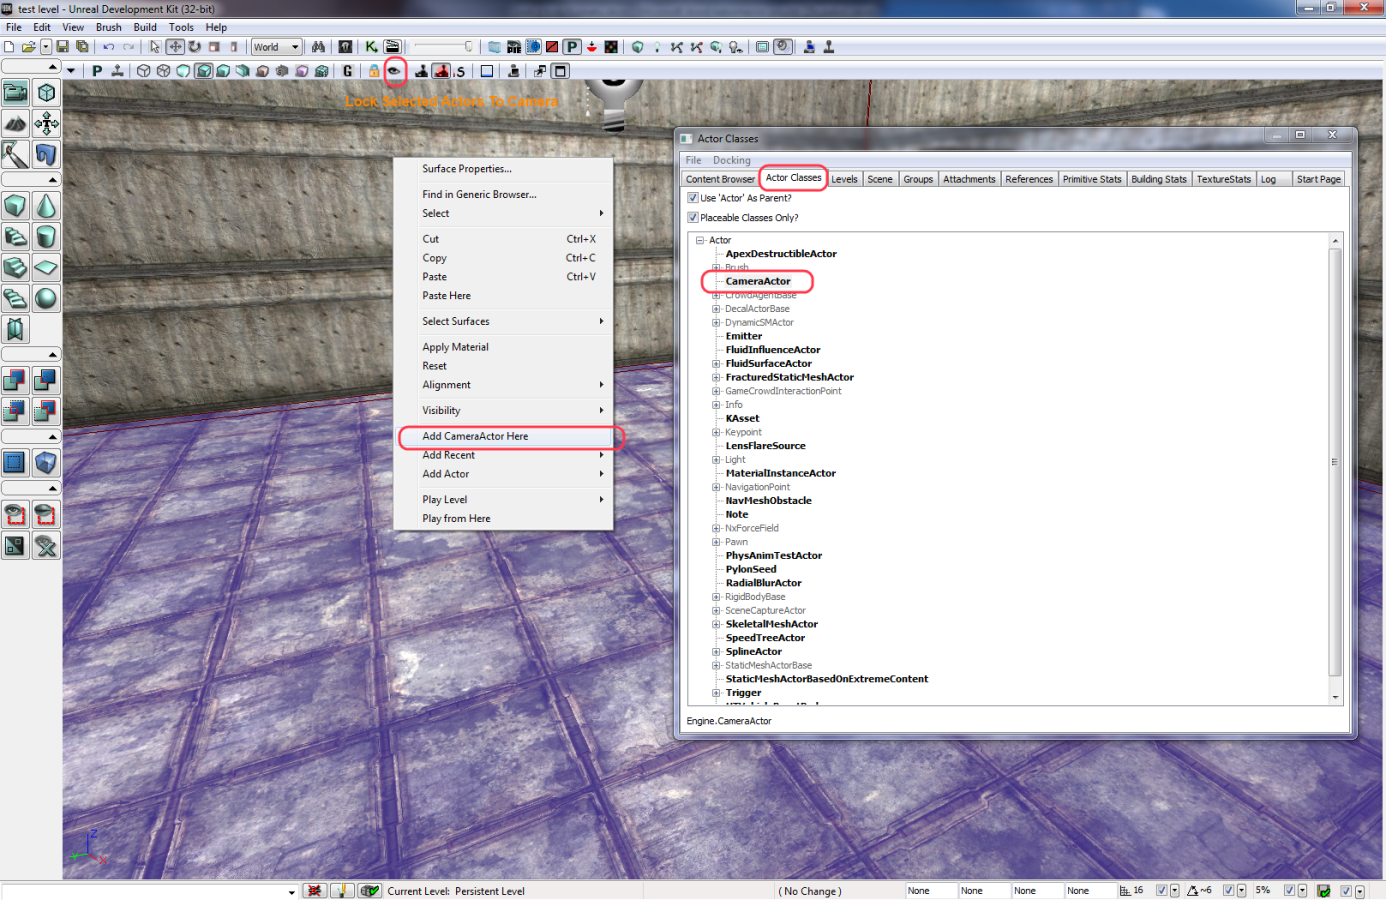Click the first None status field
The image size is (1386, 900).
932,890
